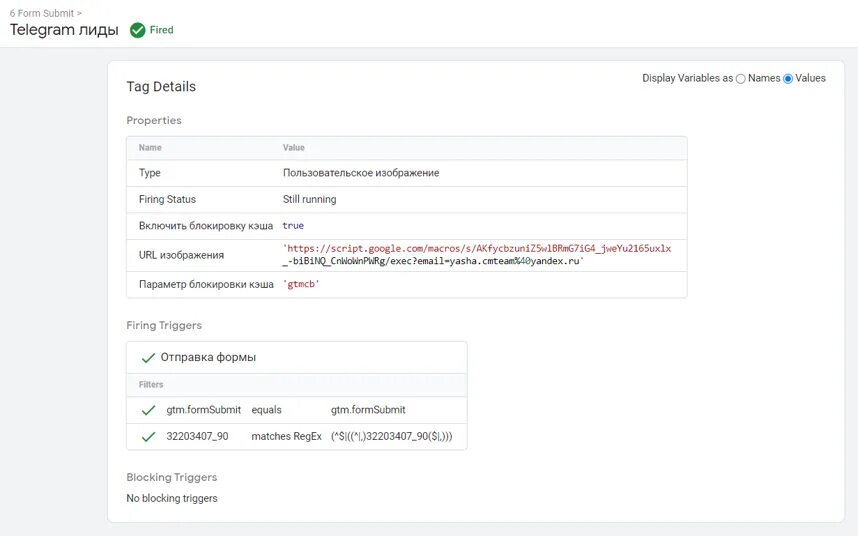
Task: Click the URL изображения property name
Action: 181,255
